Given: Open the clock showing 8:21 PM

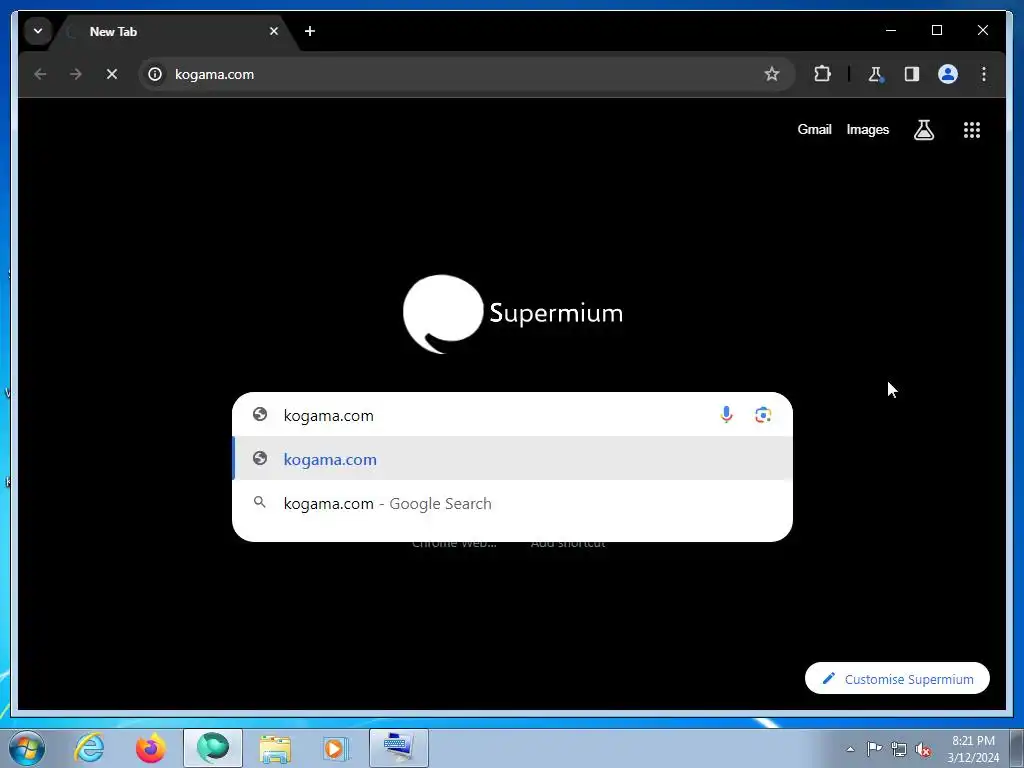Looking at the screenshot, I should click(x=973, y=748).
